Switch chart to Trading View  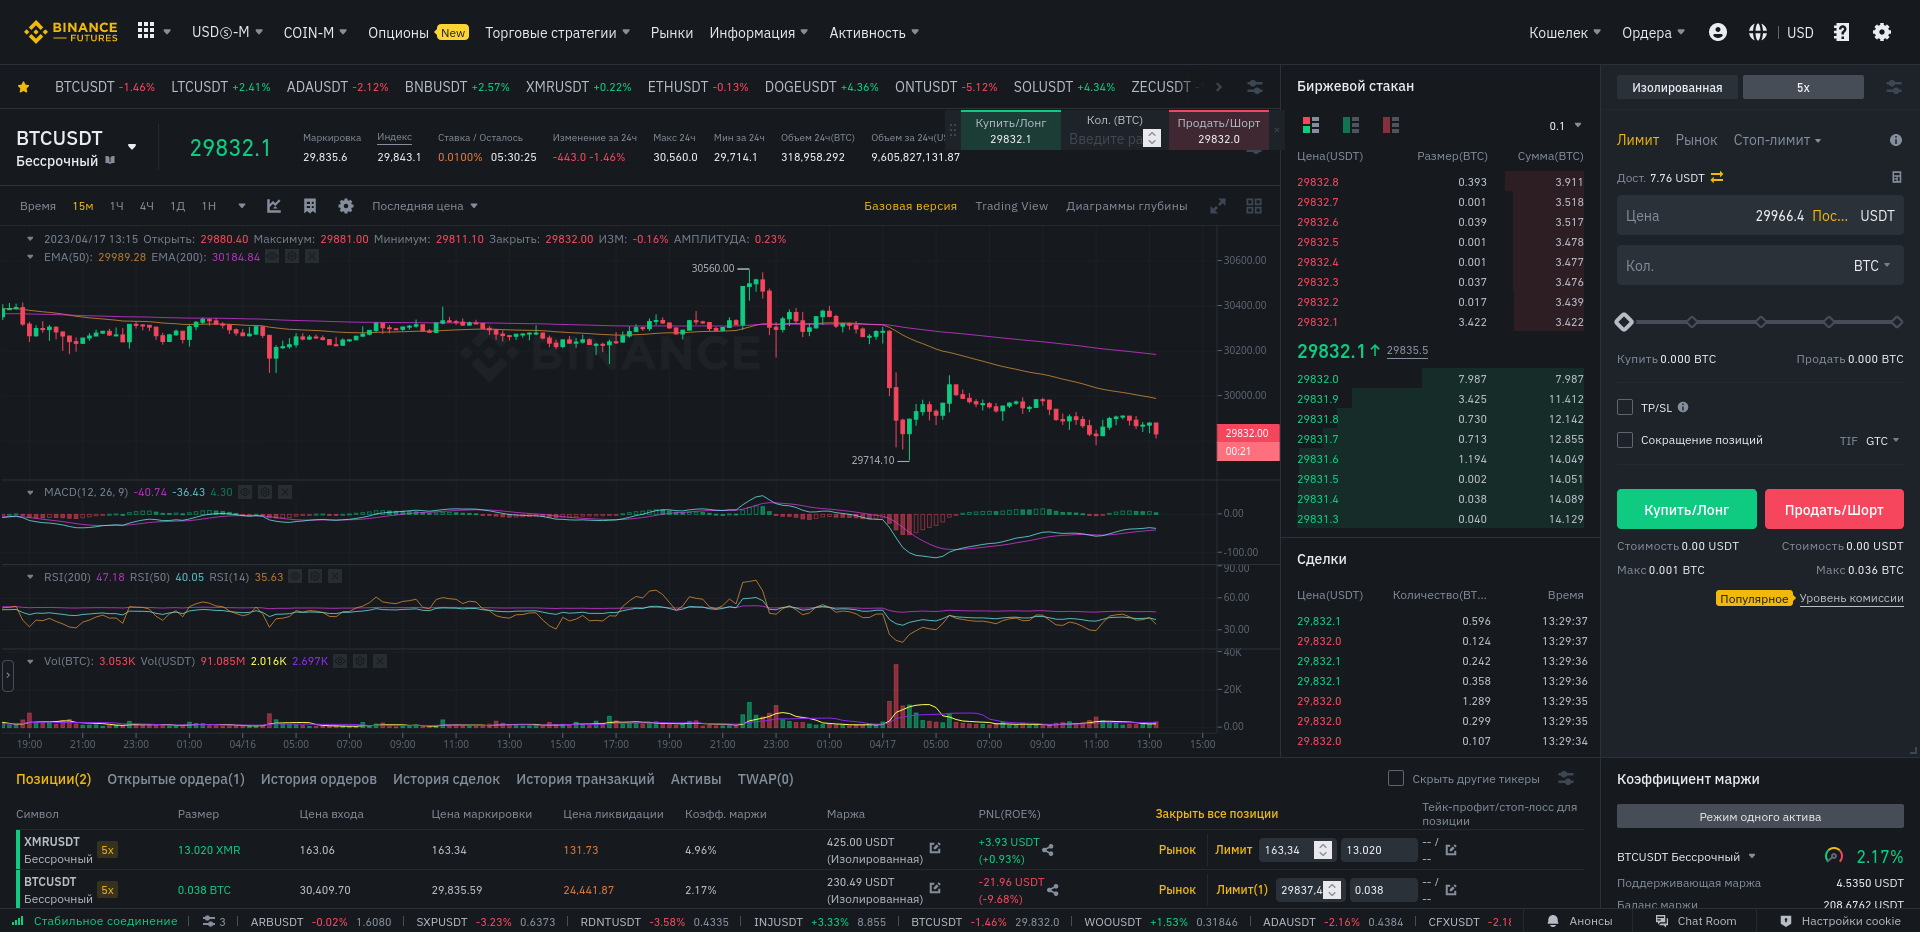(1012, 206)
